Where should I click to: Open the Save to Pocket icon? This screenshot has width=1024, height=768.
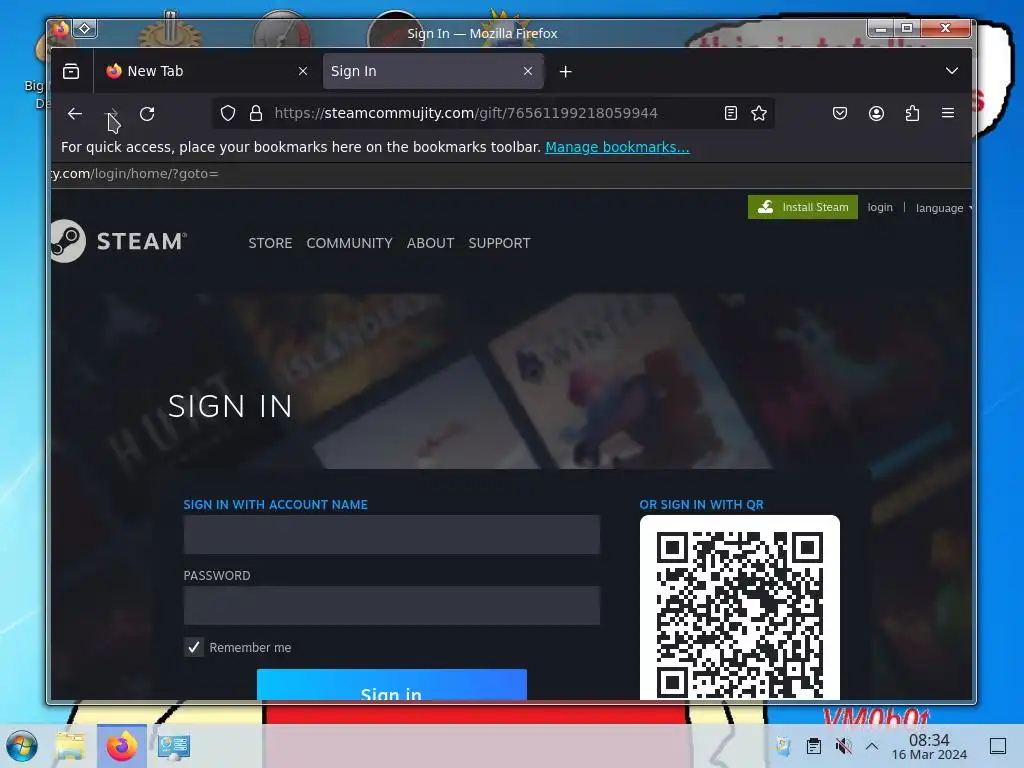pyautogui.click(x=840, y=113)
